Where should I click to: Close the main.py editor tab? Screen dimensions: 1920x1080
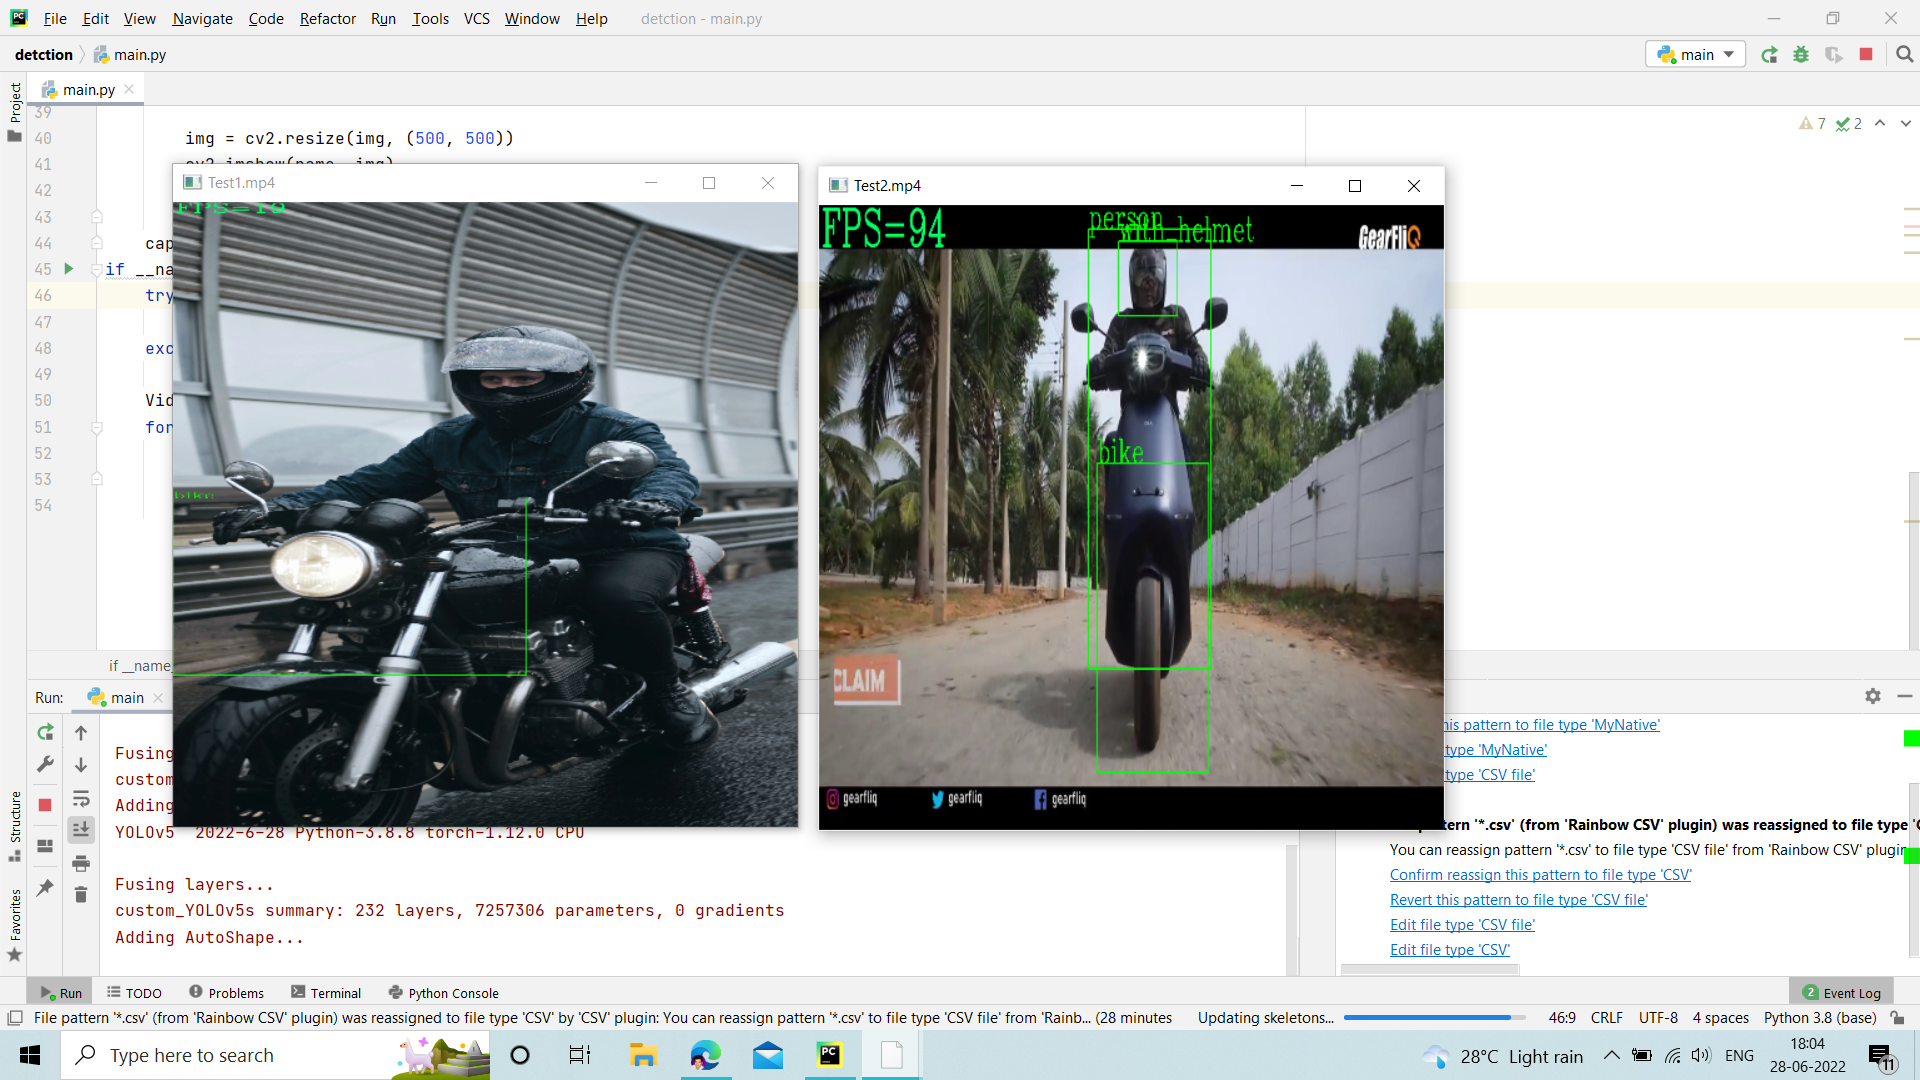[x=129, y=89]
